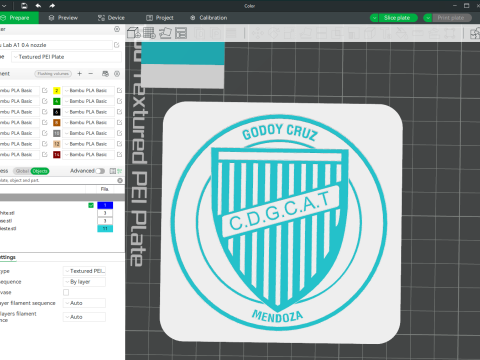This screenshot has width=480, height=360.
Task: Select the teal and gray wipe tower block
Action: point(183,65)
